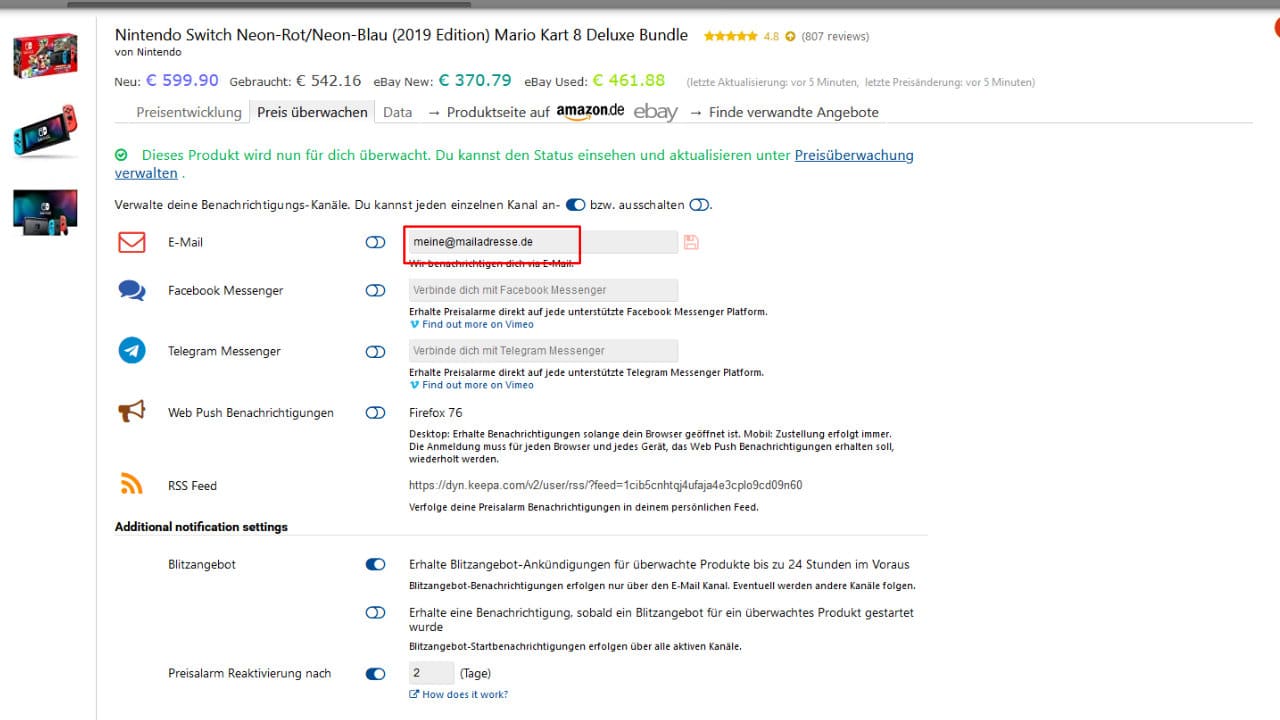Toggle Facebook Messenger notifications on
The image size is (1280, 720).
[x=375, y=290]
